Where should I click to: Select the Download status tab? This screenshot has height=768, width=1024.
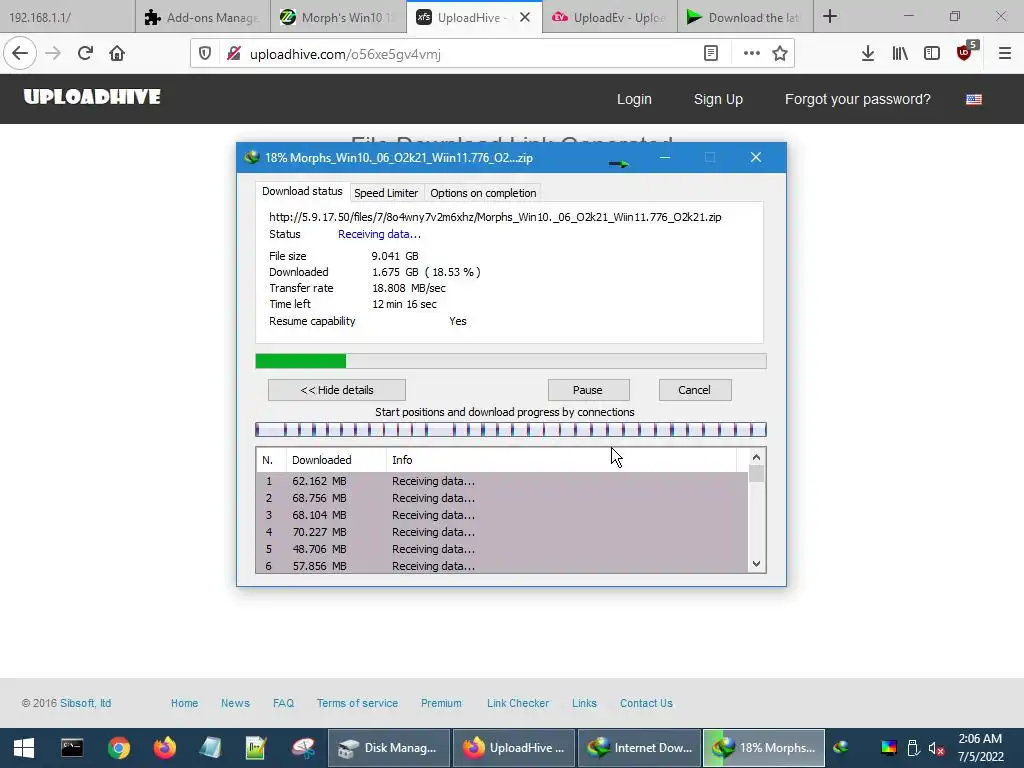302,191
